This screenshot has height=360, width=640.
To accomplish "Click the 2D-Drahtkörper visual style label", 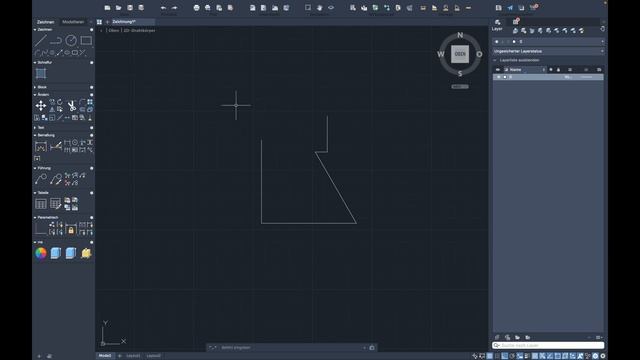I will pyautogui.click(x=139, y=31).
